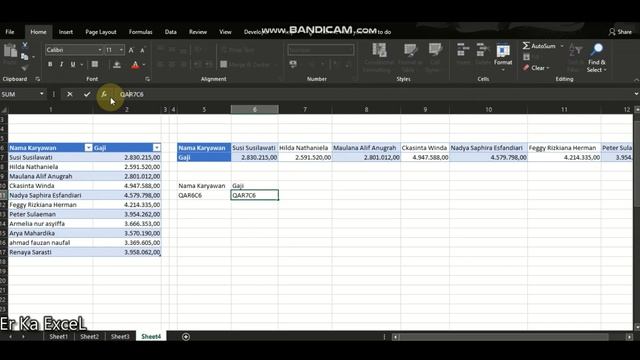Click cell containing QAR6C6
640x360 pixels.
[x=204, y=195]
